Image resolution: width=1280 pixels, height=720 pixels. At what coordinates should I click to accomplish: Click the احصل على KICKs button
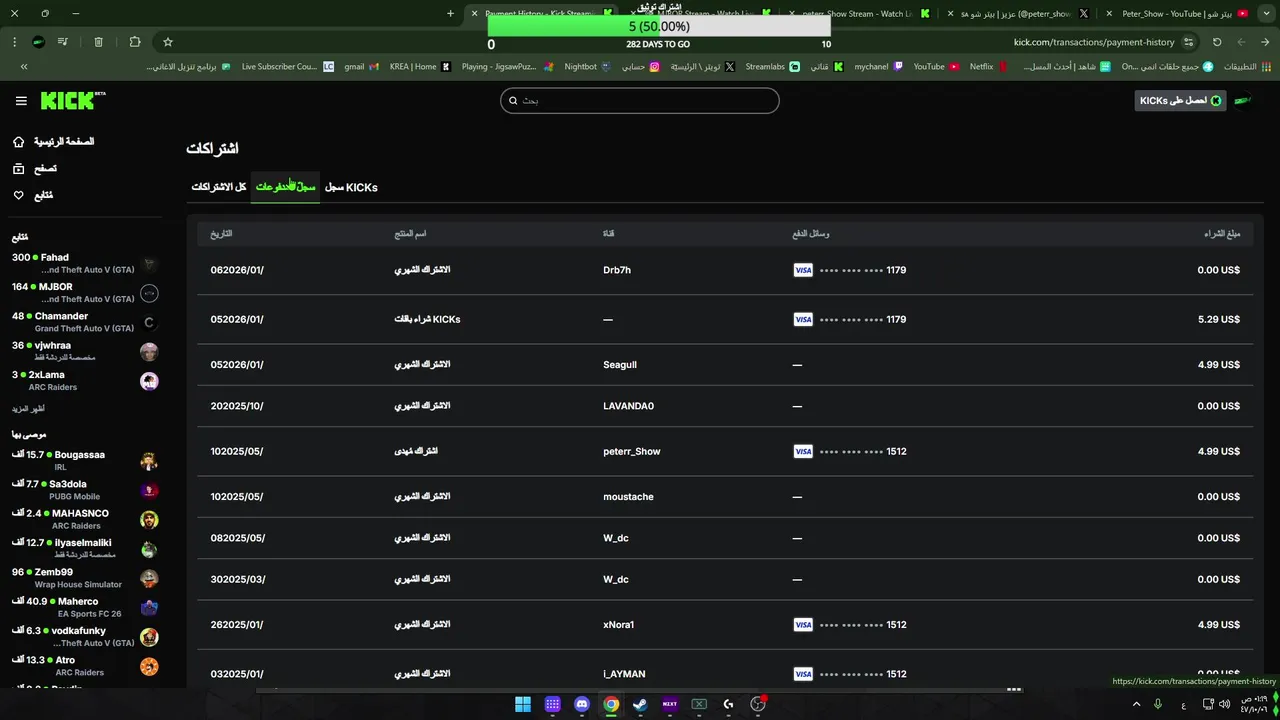(1180, 101)
